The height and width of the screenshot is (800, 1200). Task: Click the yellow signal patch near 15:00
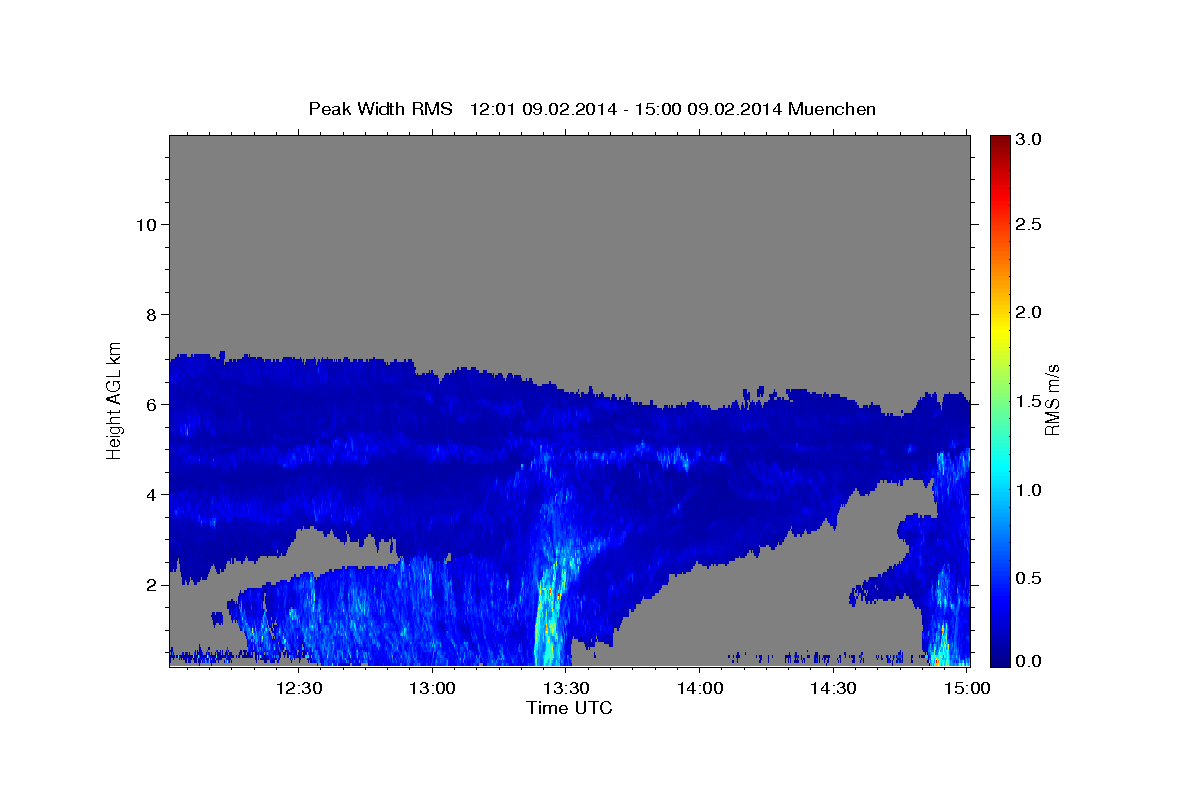940,645
